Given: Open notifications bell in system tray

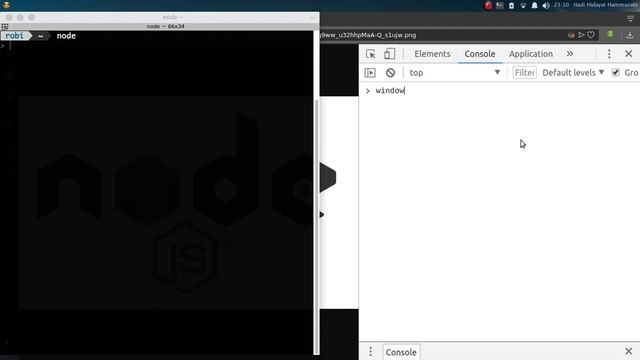Looking at the screenshot, I should (x=534, y=5).
